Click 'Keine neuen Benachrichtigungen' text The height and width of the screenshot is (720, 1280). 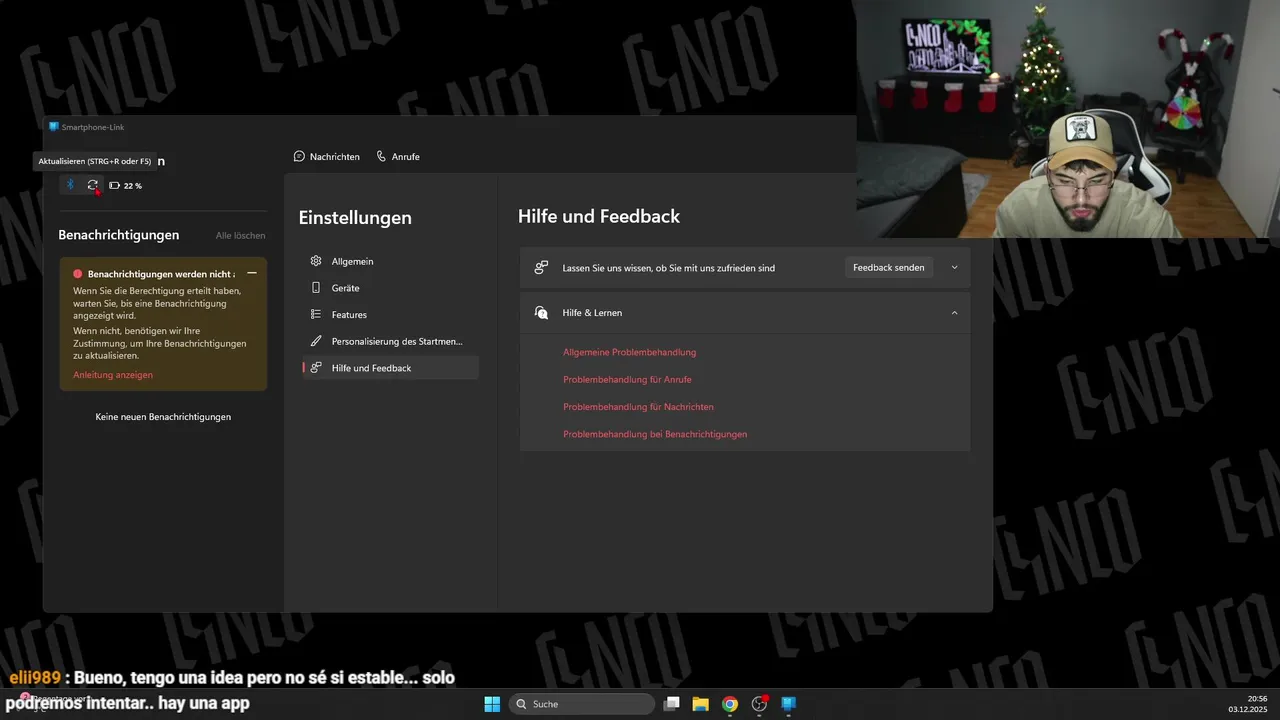[163, 417]
